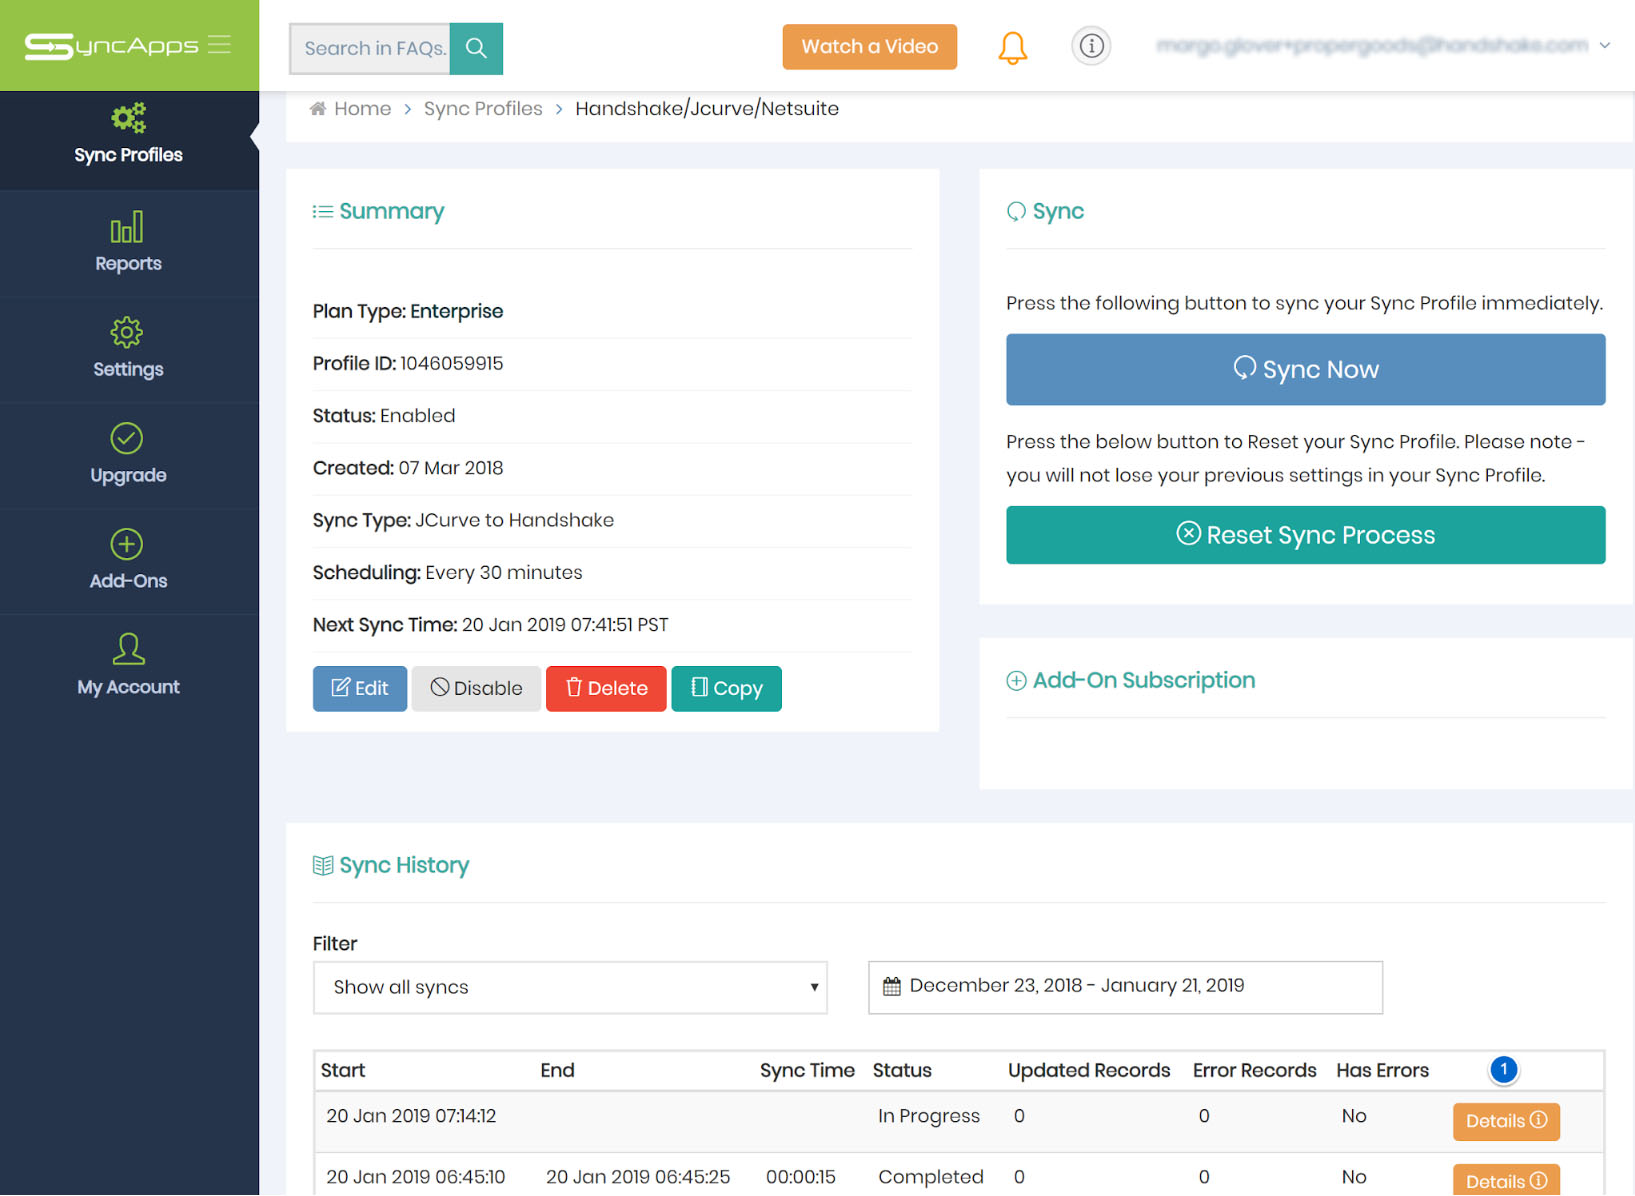This screenshot has width=1635, height=1196.
Task: Go to Sync Profiles breadcrumb
Action: click(x=483, y=109)
